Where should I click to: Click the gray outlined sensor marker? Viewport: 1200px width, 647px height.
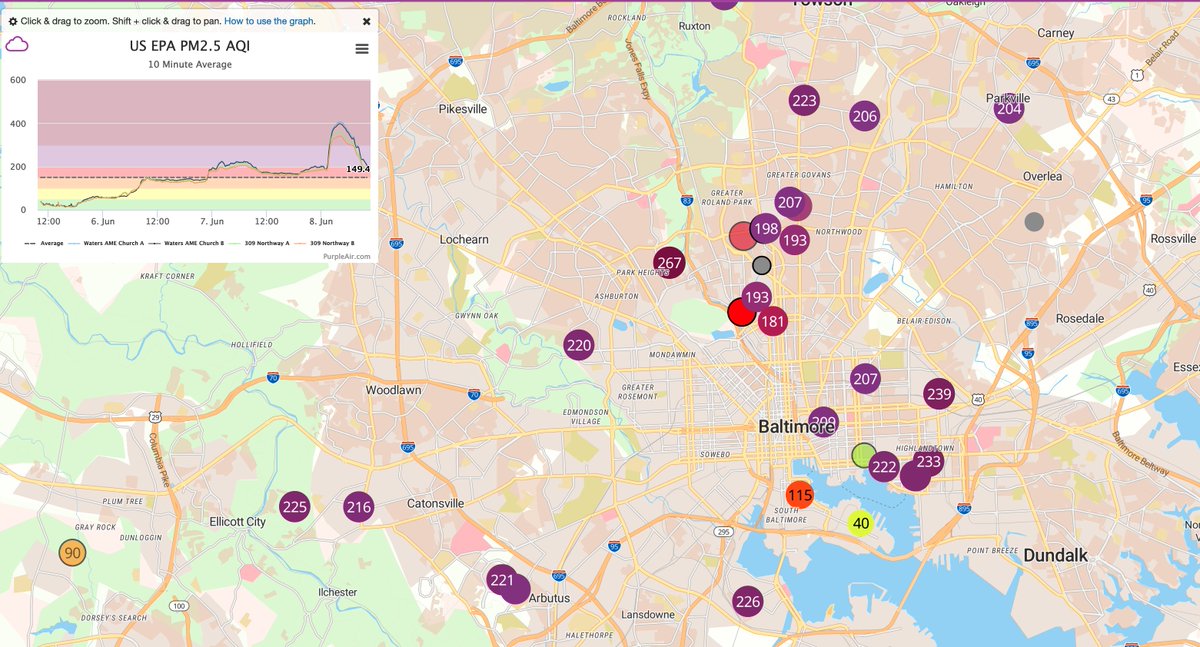point(762,266)
